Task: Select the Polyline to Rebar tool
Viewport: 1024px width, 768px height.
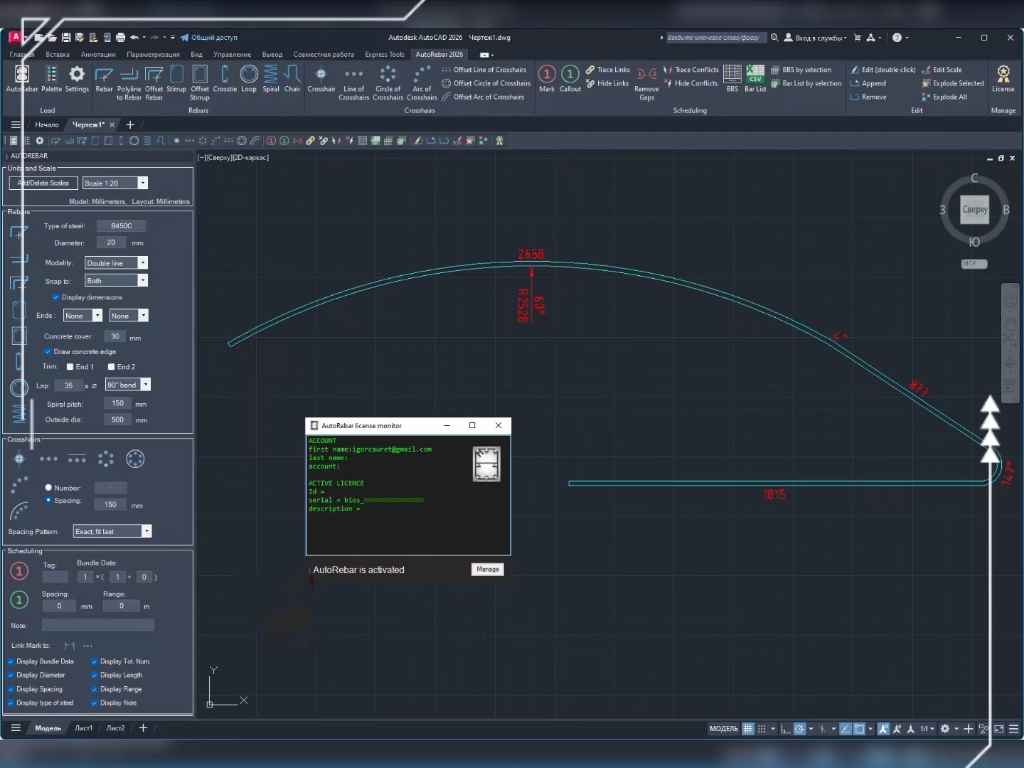Action: coord(128,77)
